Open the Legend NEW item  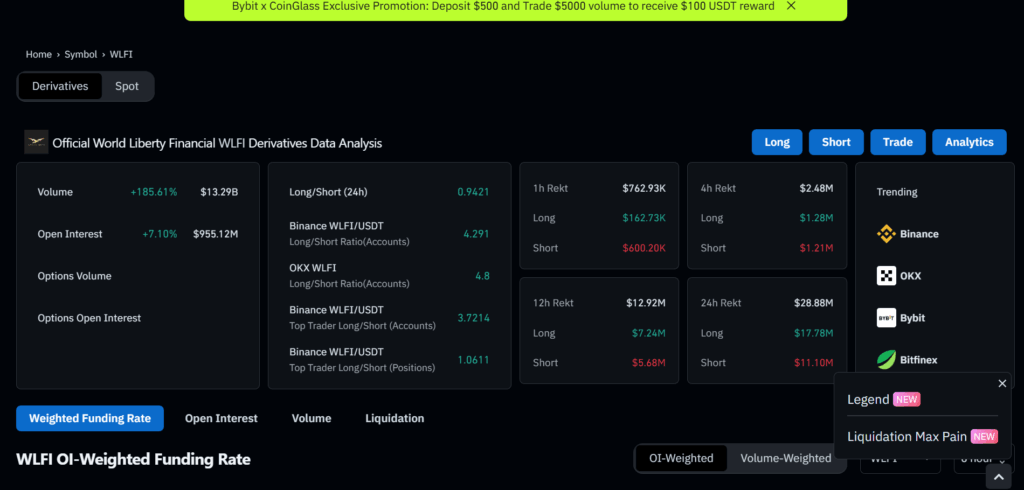(884, 399)
